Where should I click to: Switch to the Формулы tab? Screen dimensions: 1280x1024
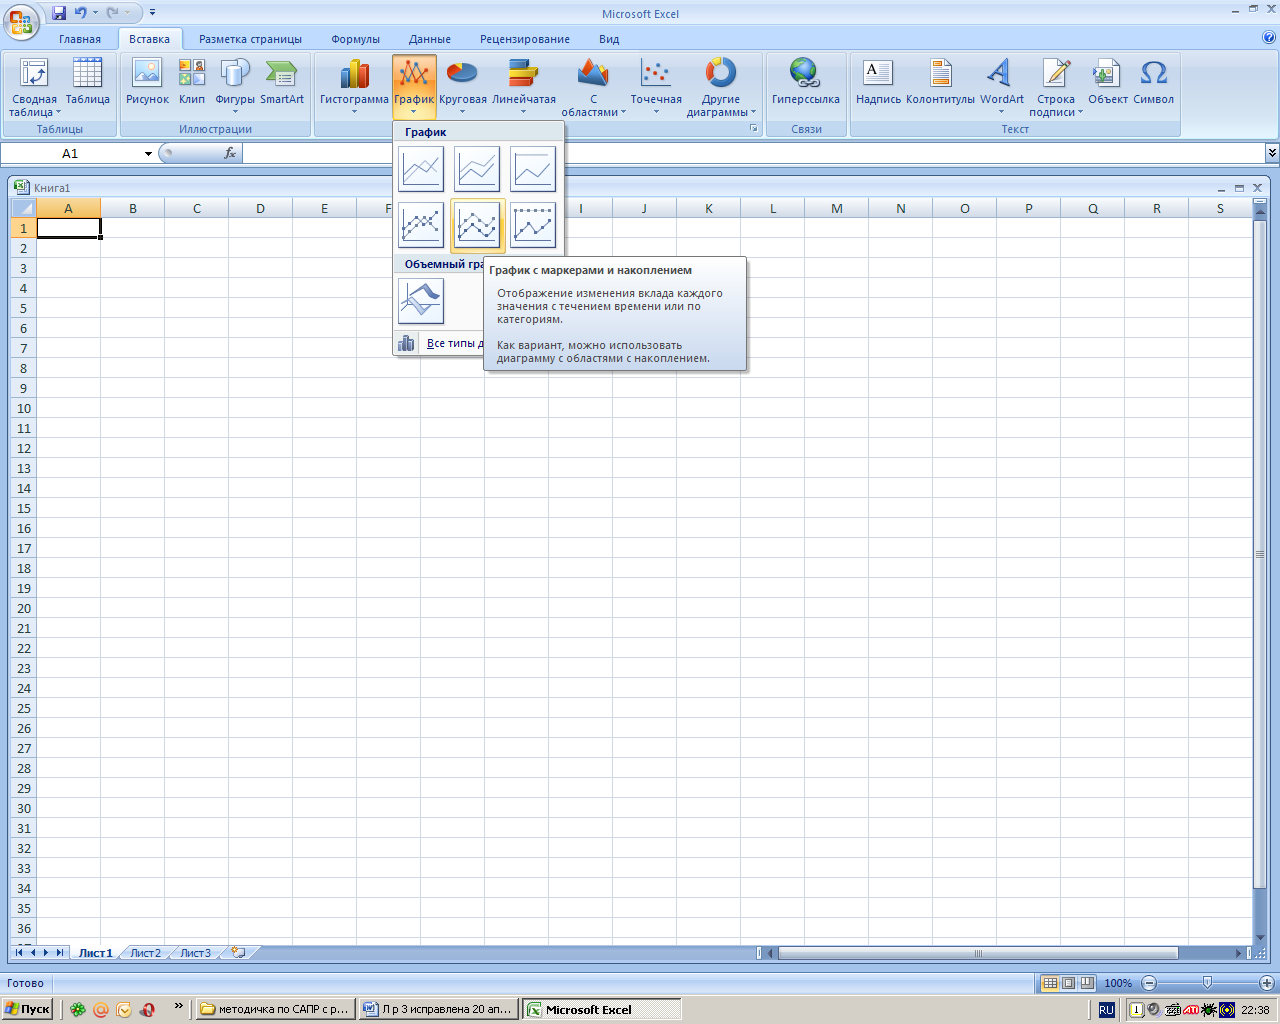coord(355,39)
